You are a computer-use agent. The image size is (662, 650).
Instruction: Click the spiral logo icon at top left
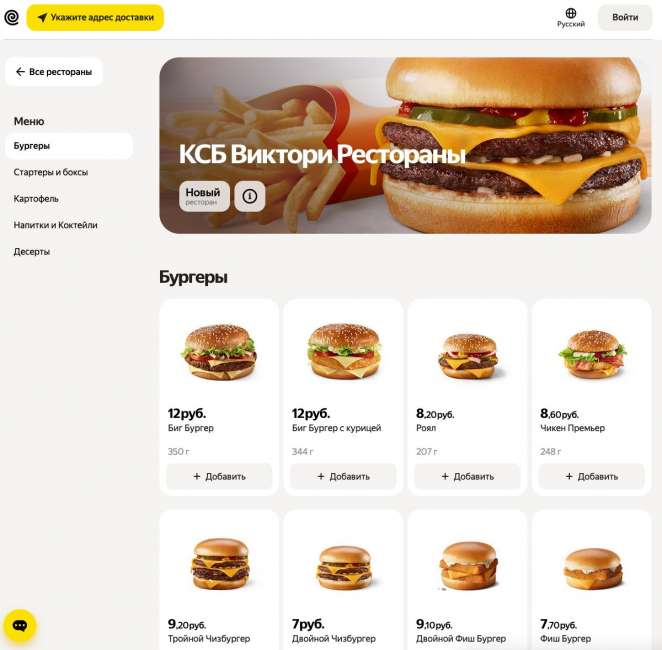(11, 17)
